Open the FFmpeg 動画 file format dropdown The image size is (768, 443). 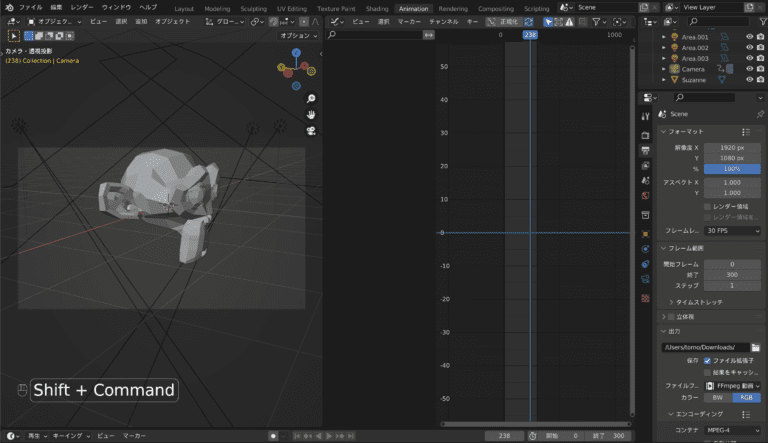[x=732, y=386]
